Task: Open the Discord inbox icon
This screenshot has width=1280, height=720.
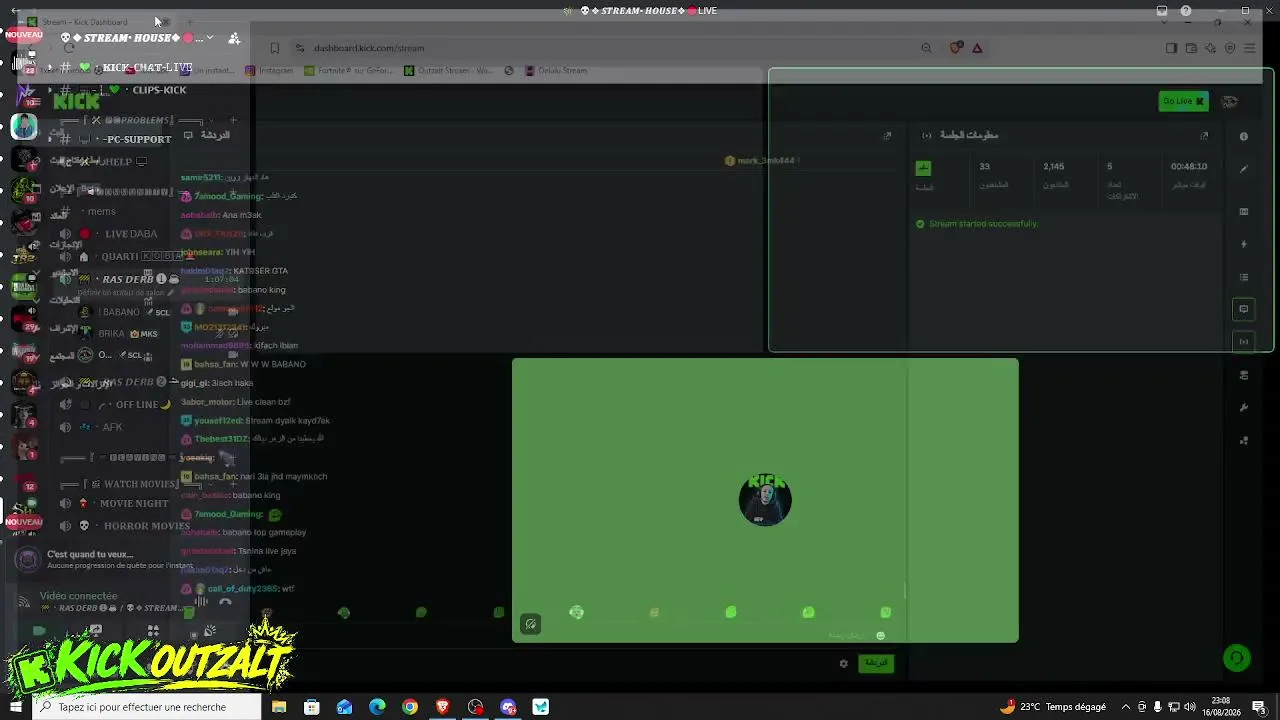Action: coord(1161,11)
